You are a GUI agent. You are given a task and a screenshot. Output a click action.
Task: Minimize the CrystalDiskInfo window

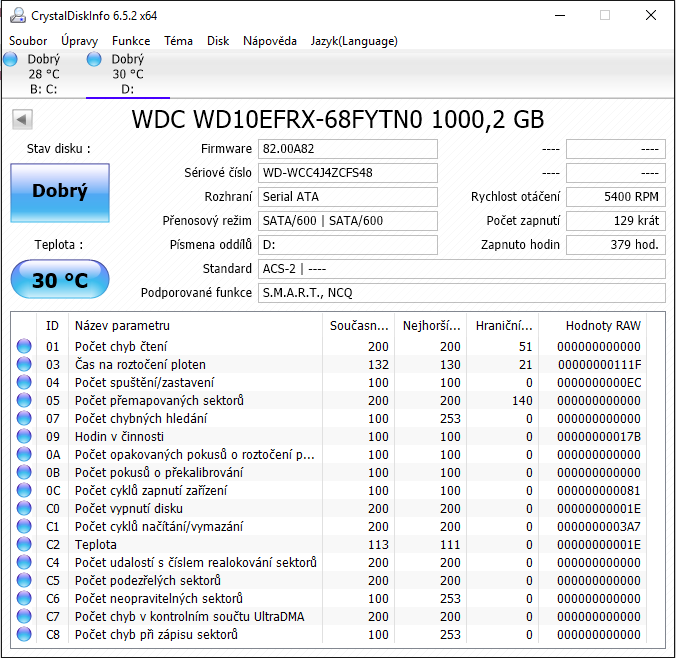[x=560, y=16]
